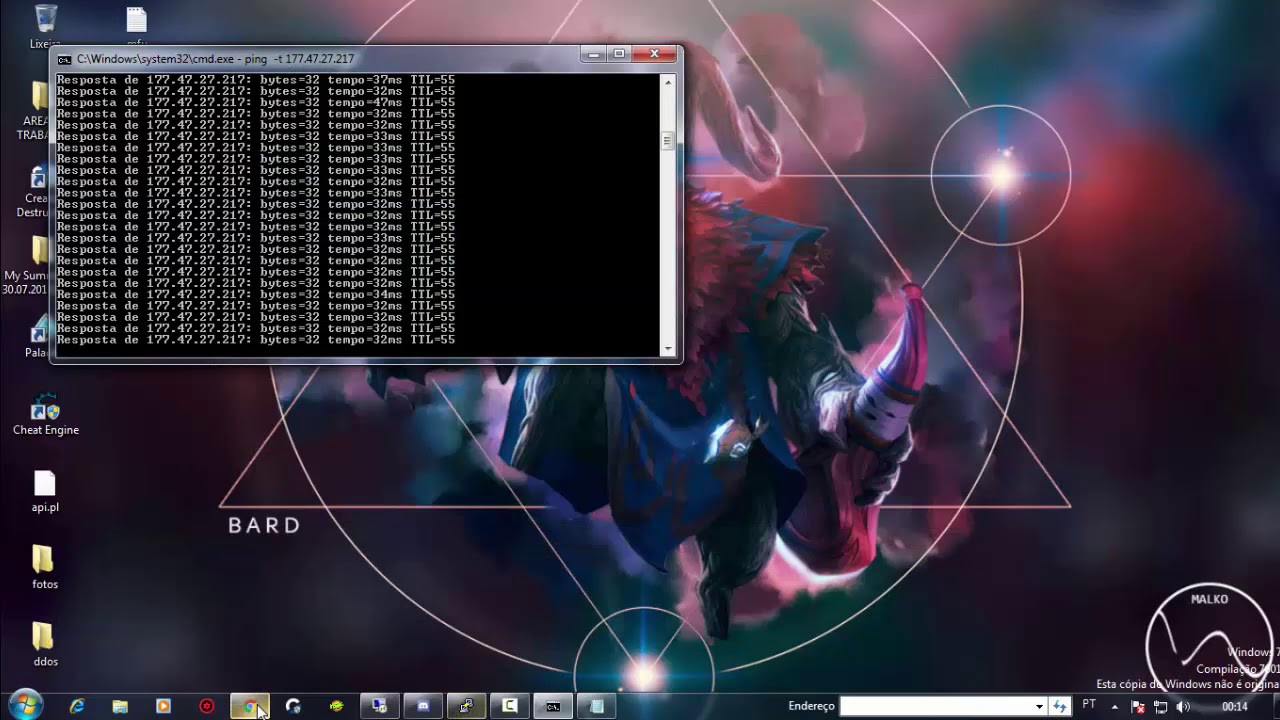This screenshot has width=1280, height=720.
Task: Switch to the green C app in taskbar
Action: click(x=509, y=706)
